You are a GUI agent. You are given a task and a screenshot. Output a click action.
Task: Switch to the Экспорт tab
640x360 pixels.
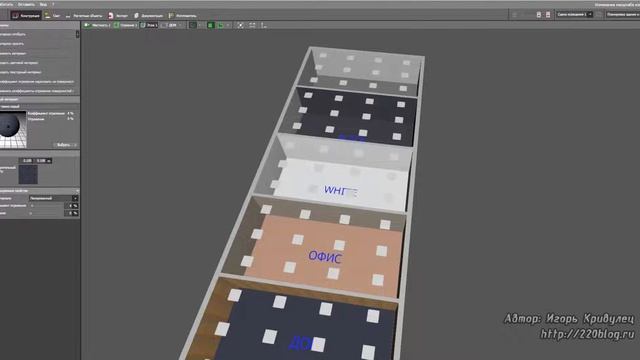[118, 16]
